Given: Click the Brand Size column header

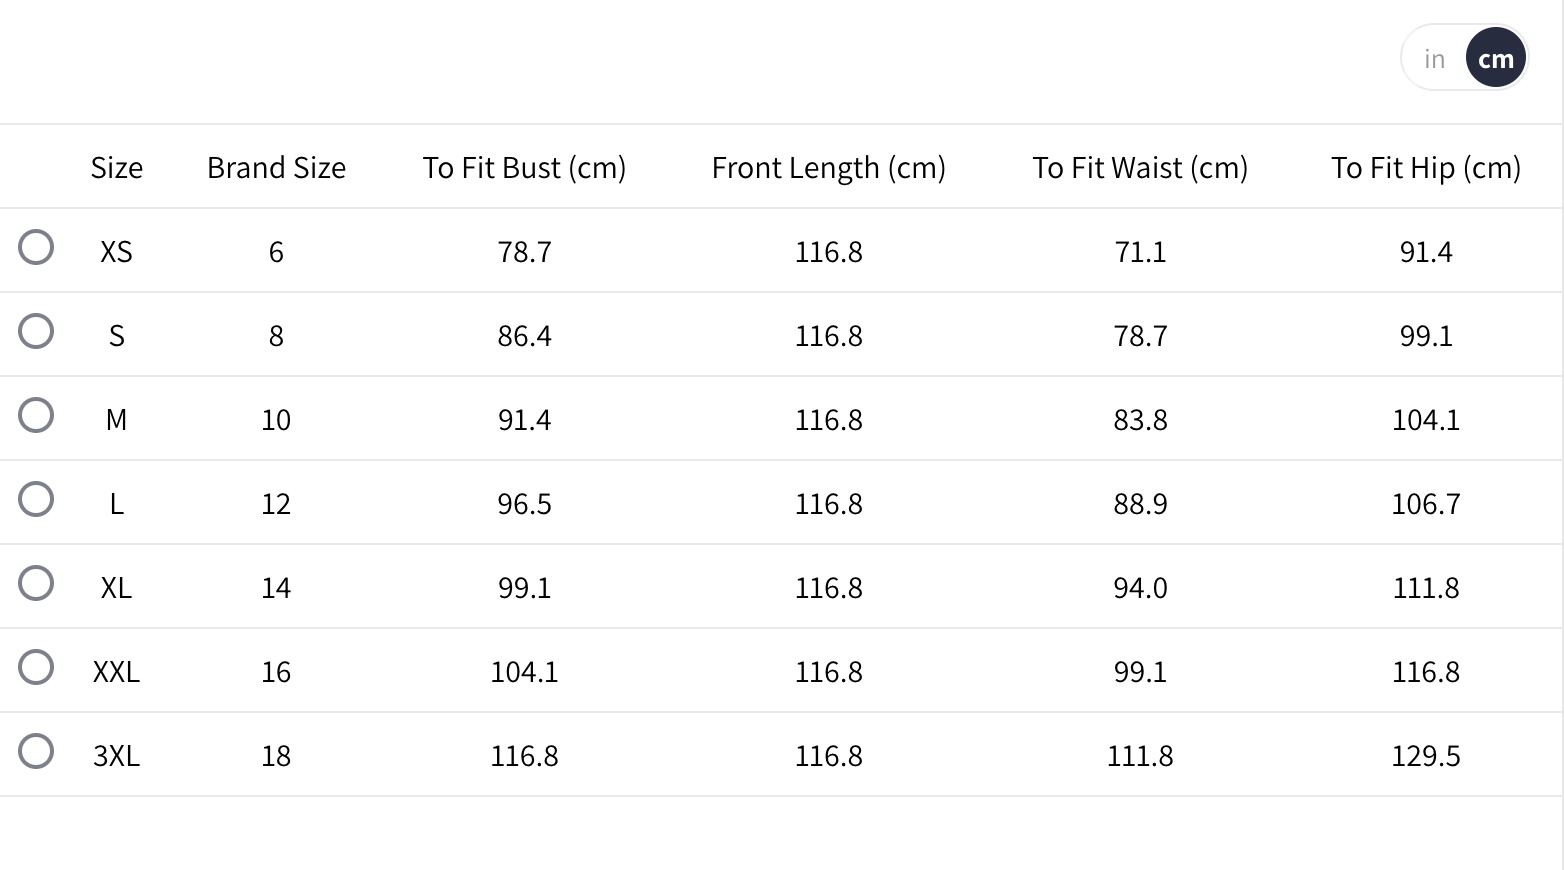Looking at the screenshot, I should (x=276, y=168).
